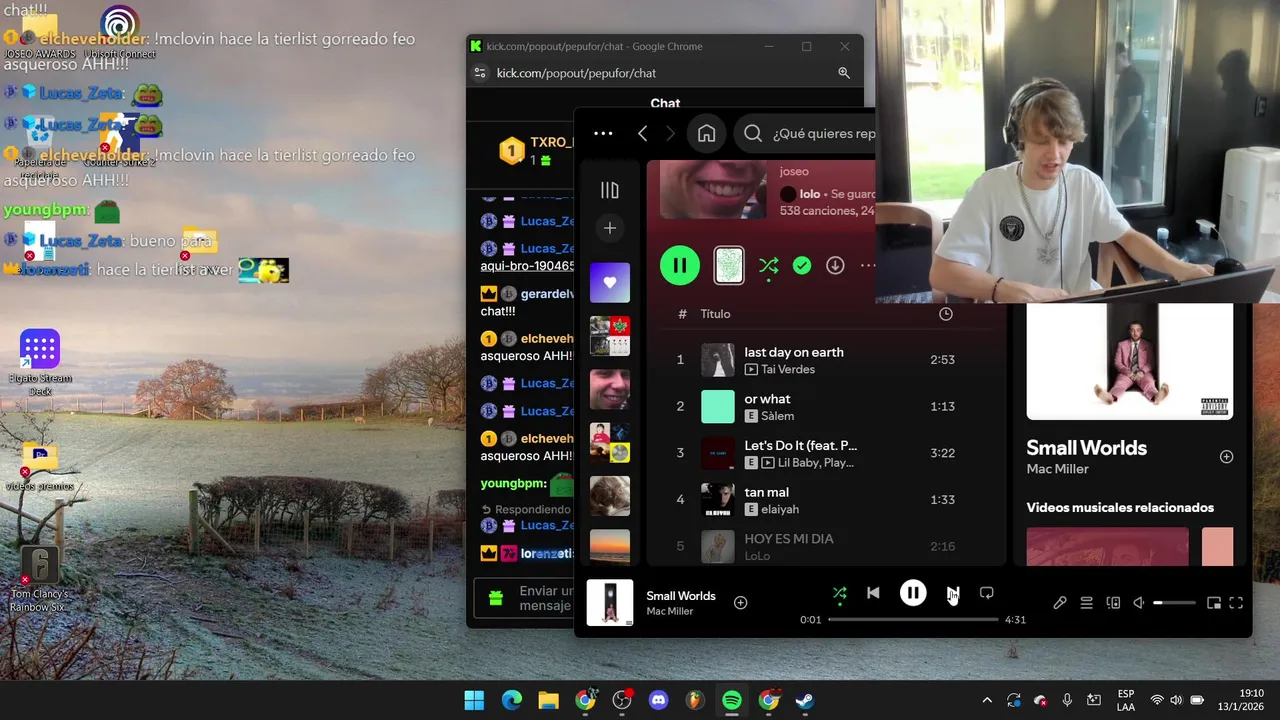This screenshot has width=1280, height=720.
Task: View site information in Kick window
Action: (480, 73)
